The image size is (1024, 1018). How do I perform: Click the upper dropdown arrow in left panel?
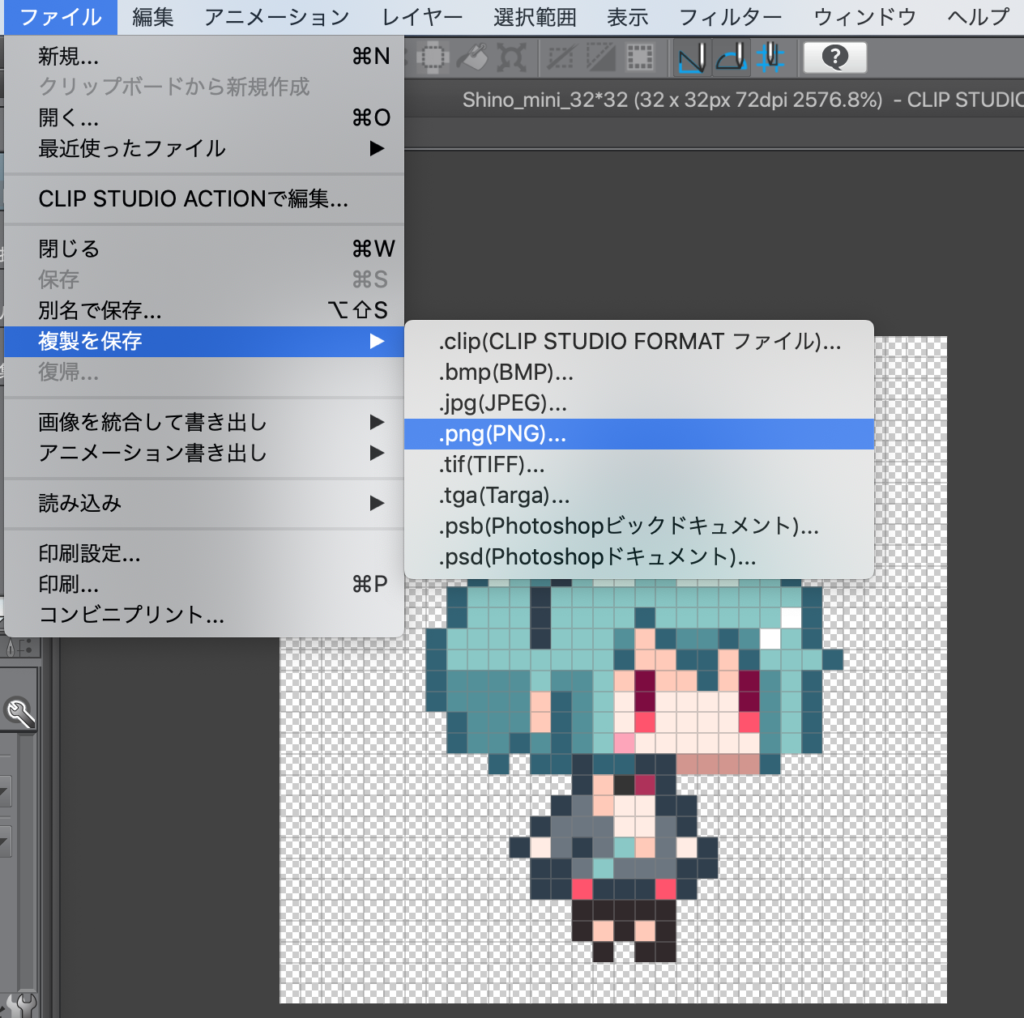4,793
